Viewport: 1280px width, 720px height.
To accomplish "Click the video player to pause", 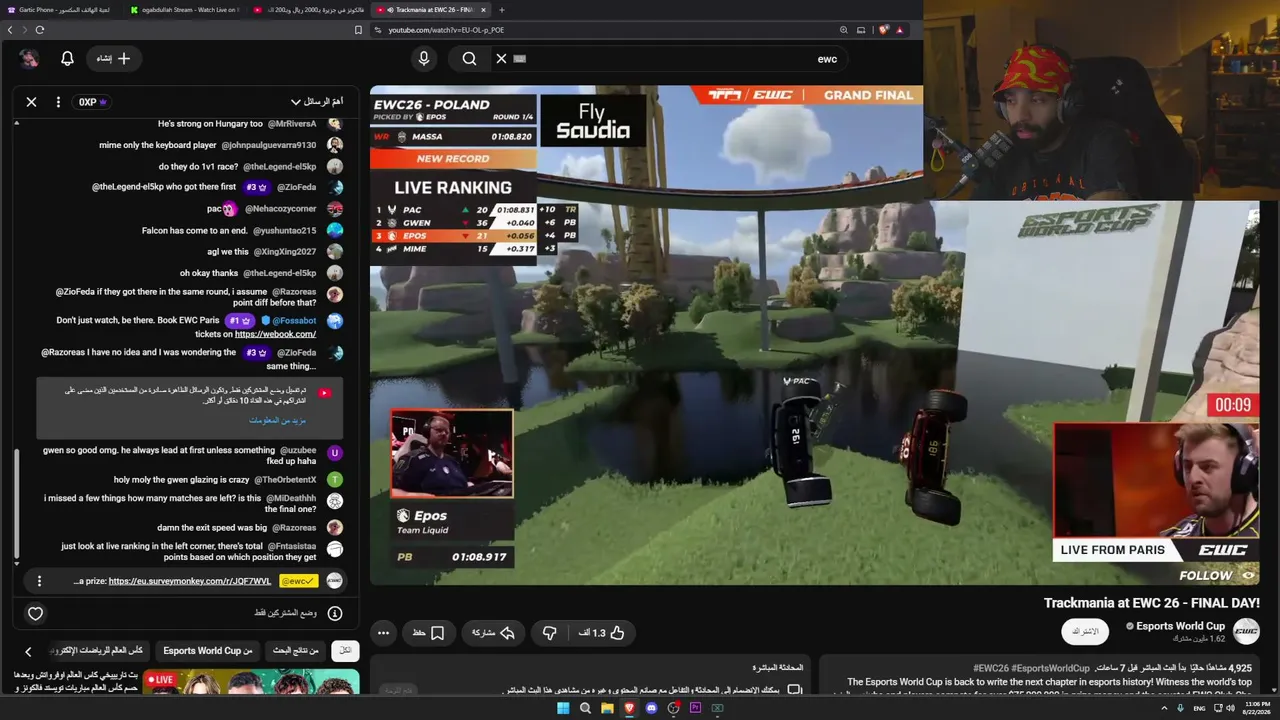I will pos(814,335).
